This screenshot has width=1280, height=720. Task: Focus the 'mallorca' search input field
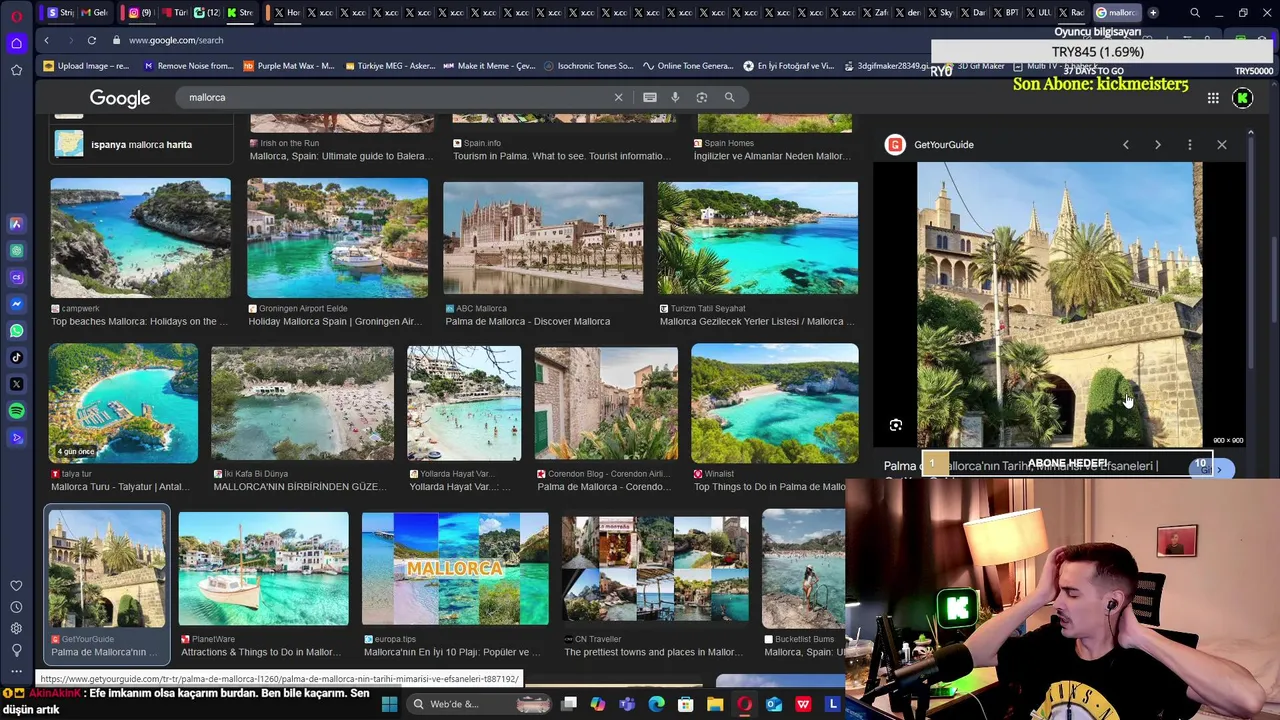[x=400, y=97]
